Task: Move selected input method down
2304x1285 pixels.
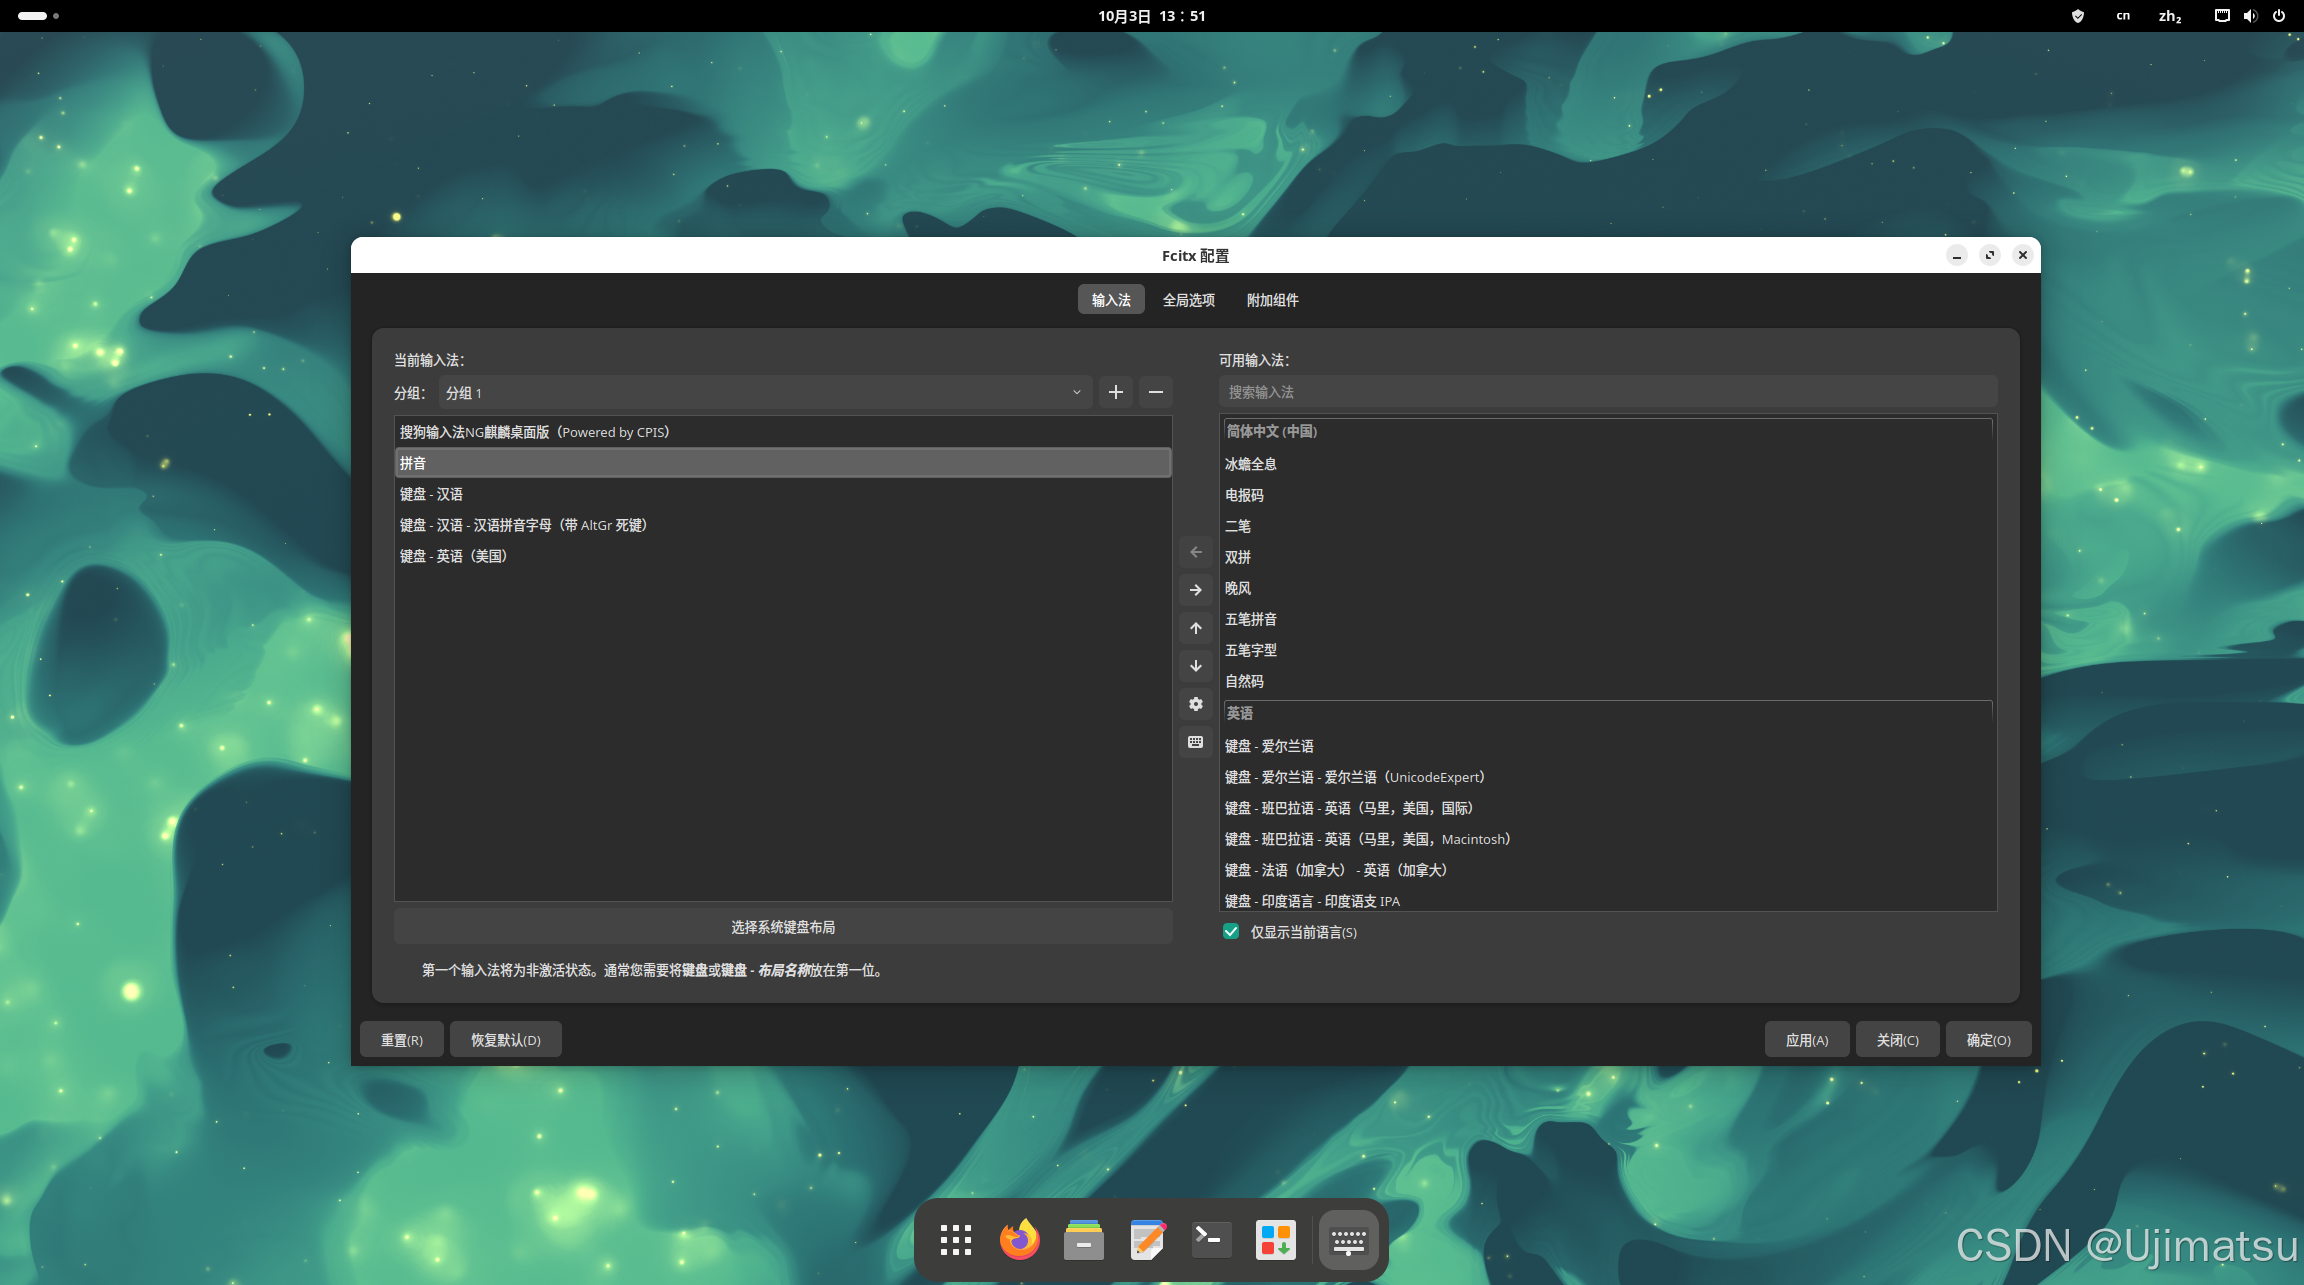Action: click(1195, 666)
